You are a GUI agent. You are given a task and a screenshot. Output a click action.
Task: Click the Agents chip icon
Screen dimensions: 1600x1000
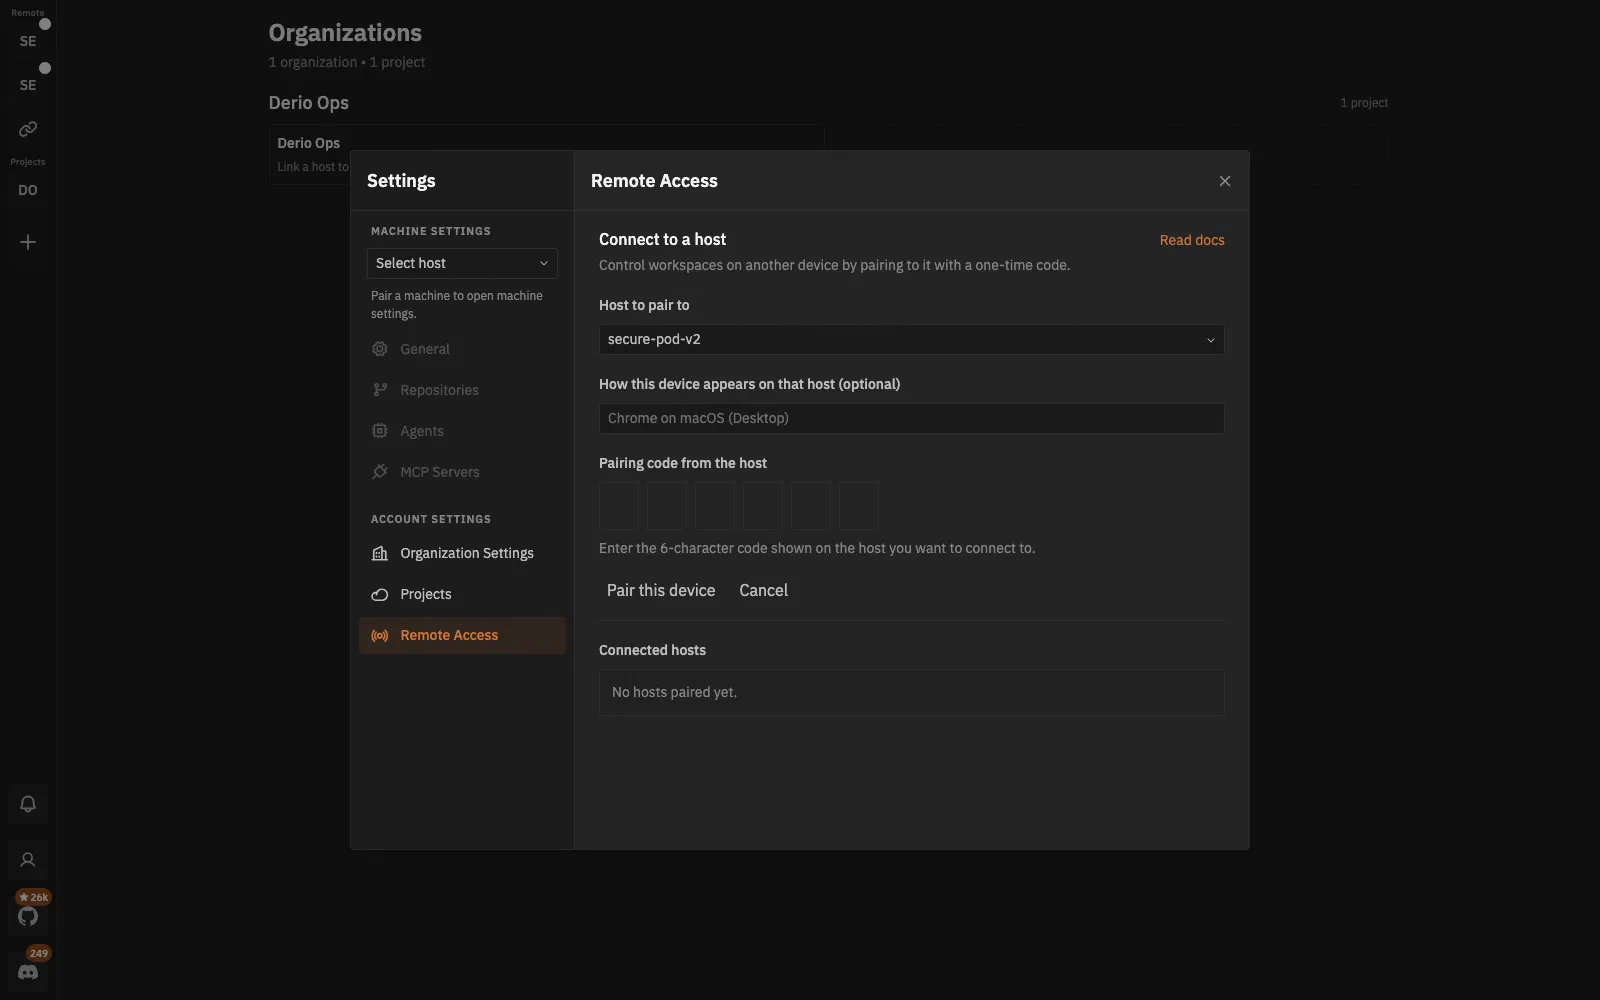[380, 431]
